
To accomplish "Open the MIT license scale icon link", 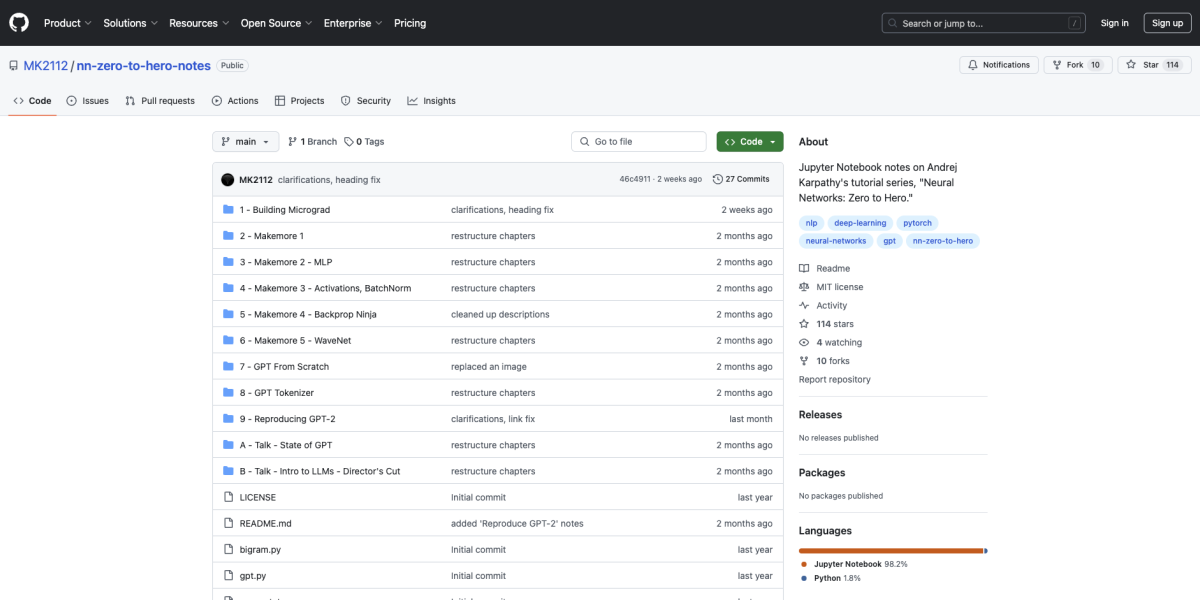I will pos(804,287).
